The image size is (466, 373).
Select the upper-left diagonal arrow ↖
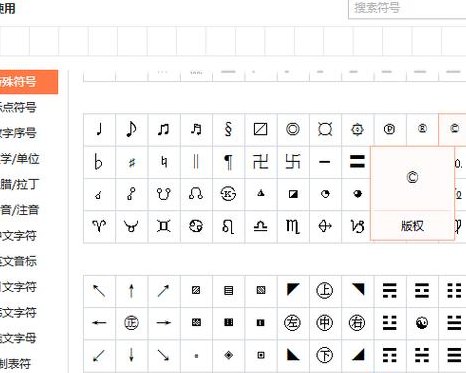[x=99, y=291]
